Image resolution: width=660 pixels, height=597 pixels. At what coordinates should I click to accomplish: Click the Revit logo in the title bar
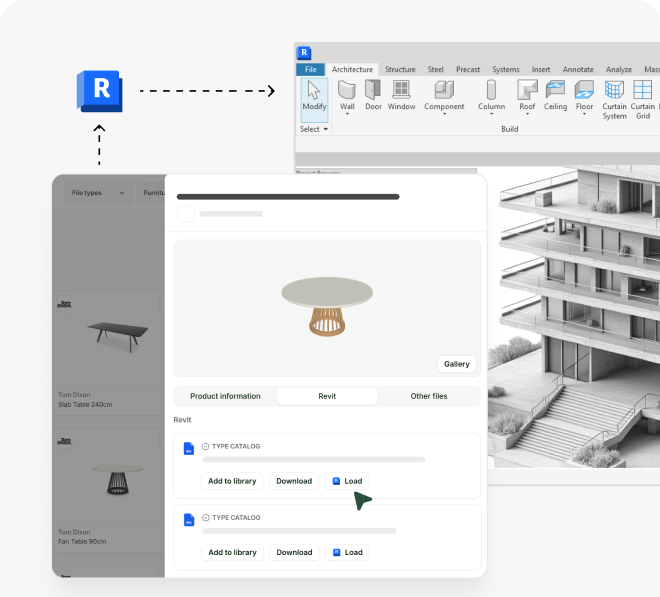tap(303, 53)
